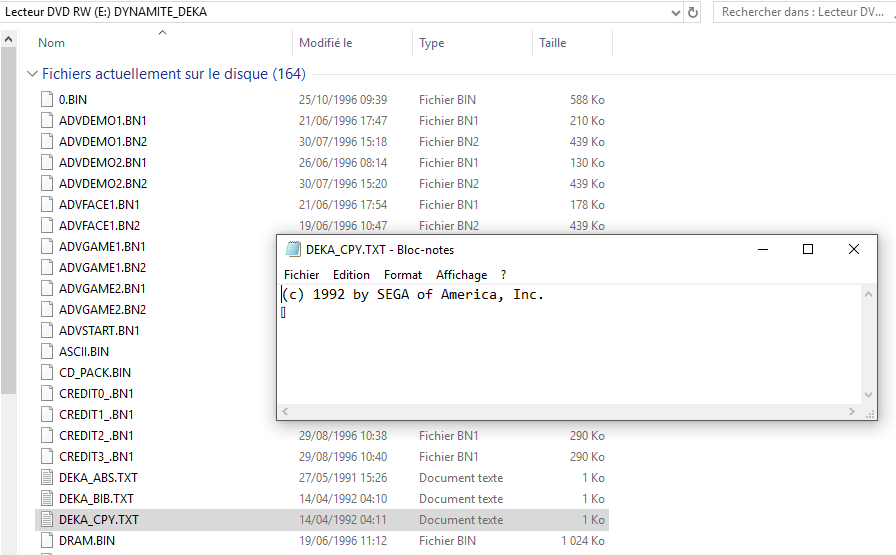Screen dimensions: 896x555
Task: Open the Affichage menu in Bloc-notes
Action: click(x=462, y=275)
